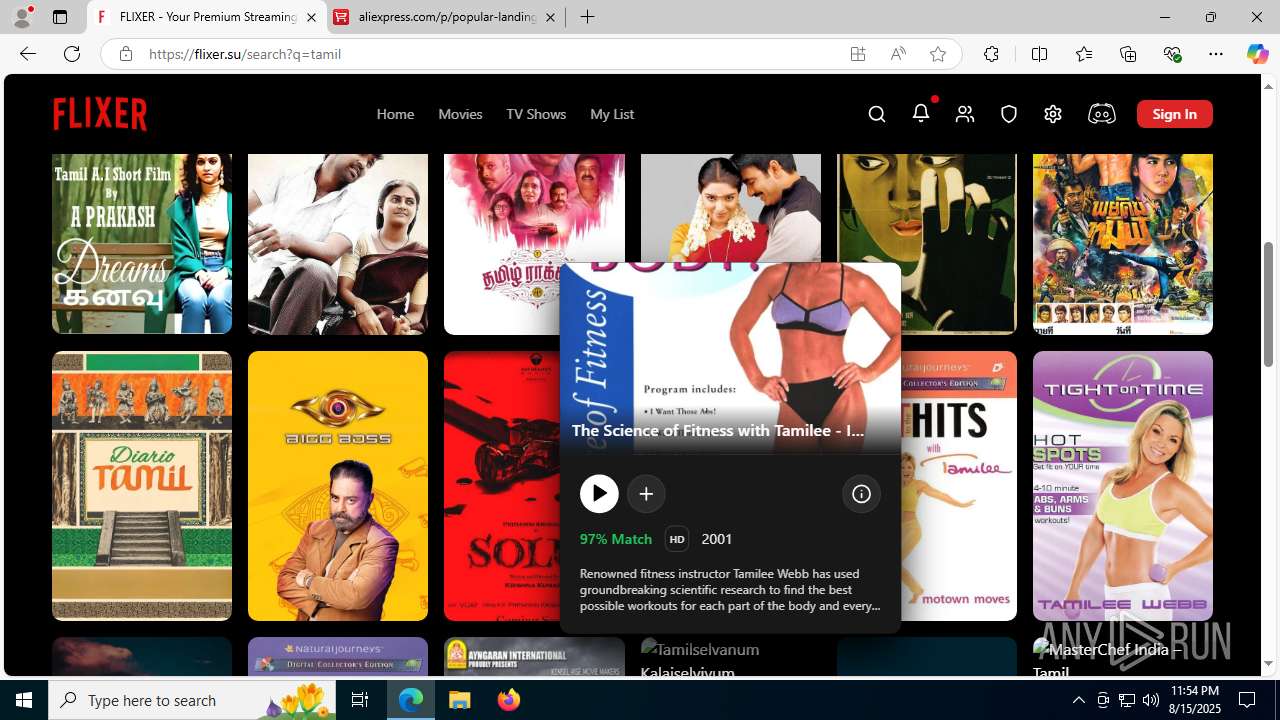
Task: Open the app available icon in address bar
Action: (x=858, y=54)
